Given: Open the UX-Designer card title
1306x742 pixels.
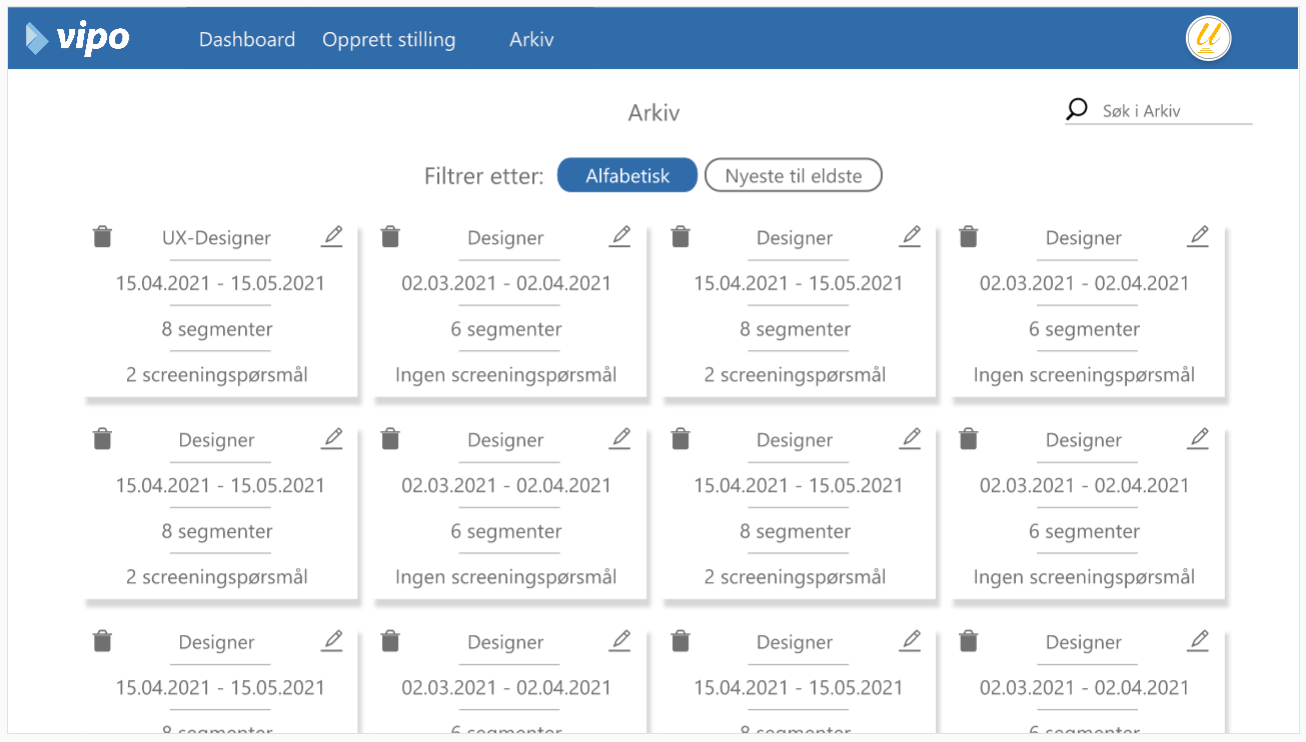Looking at the screenshot, I should (216, 238).
